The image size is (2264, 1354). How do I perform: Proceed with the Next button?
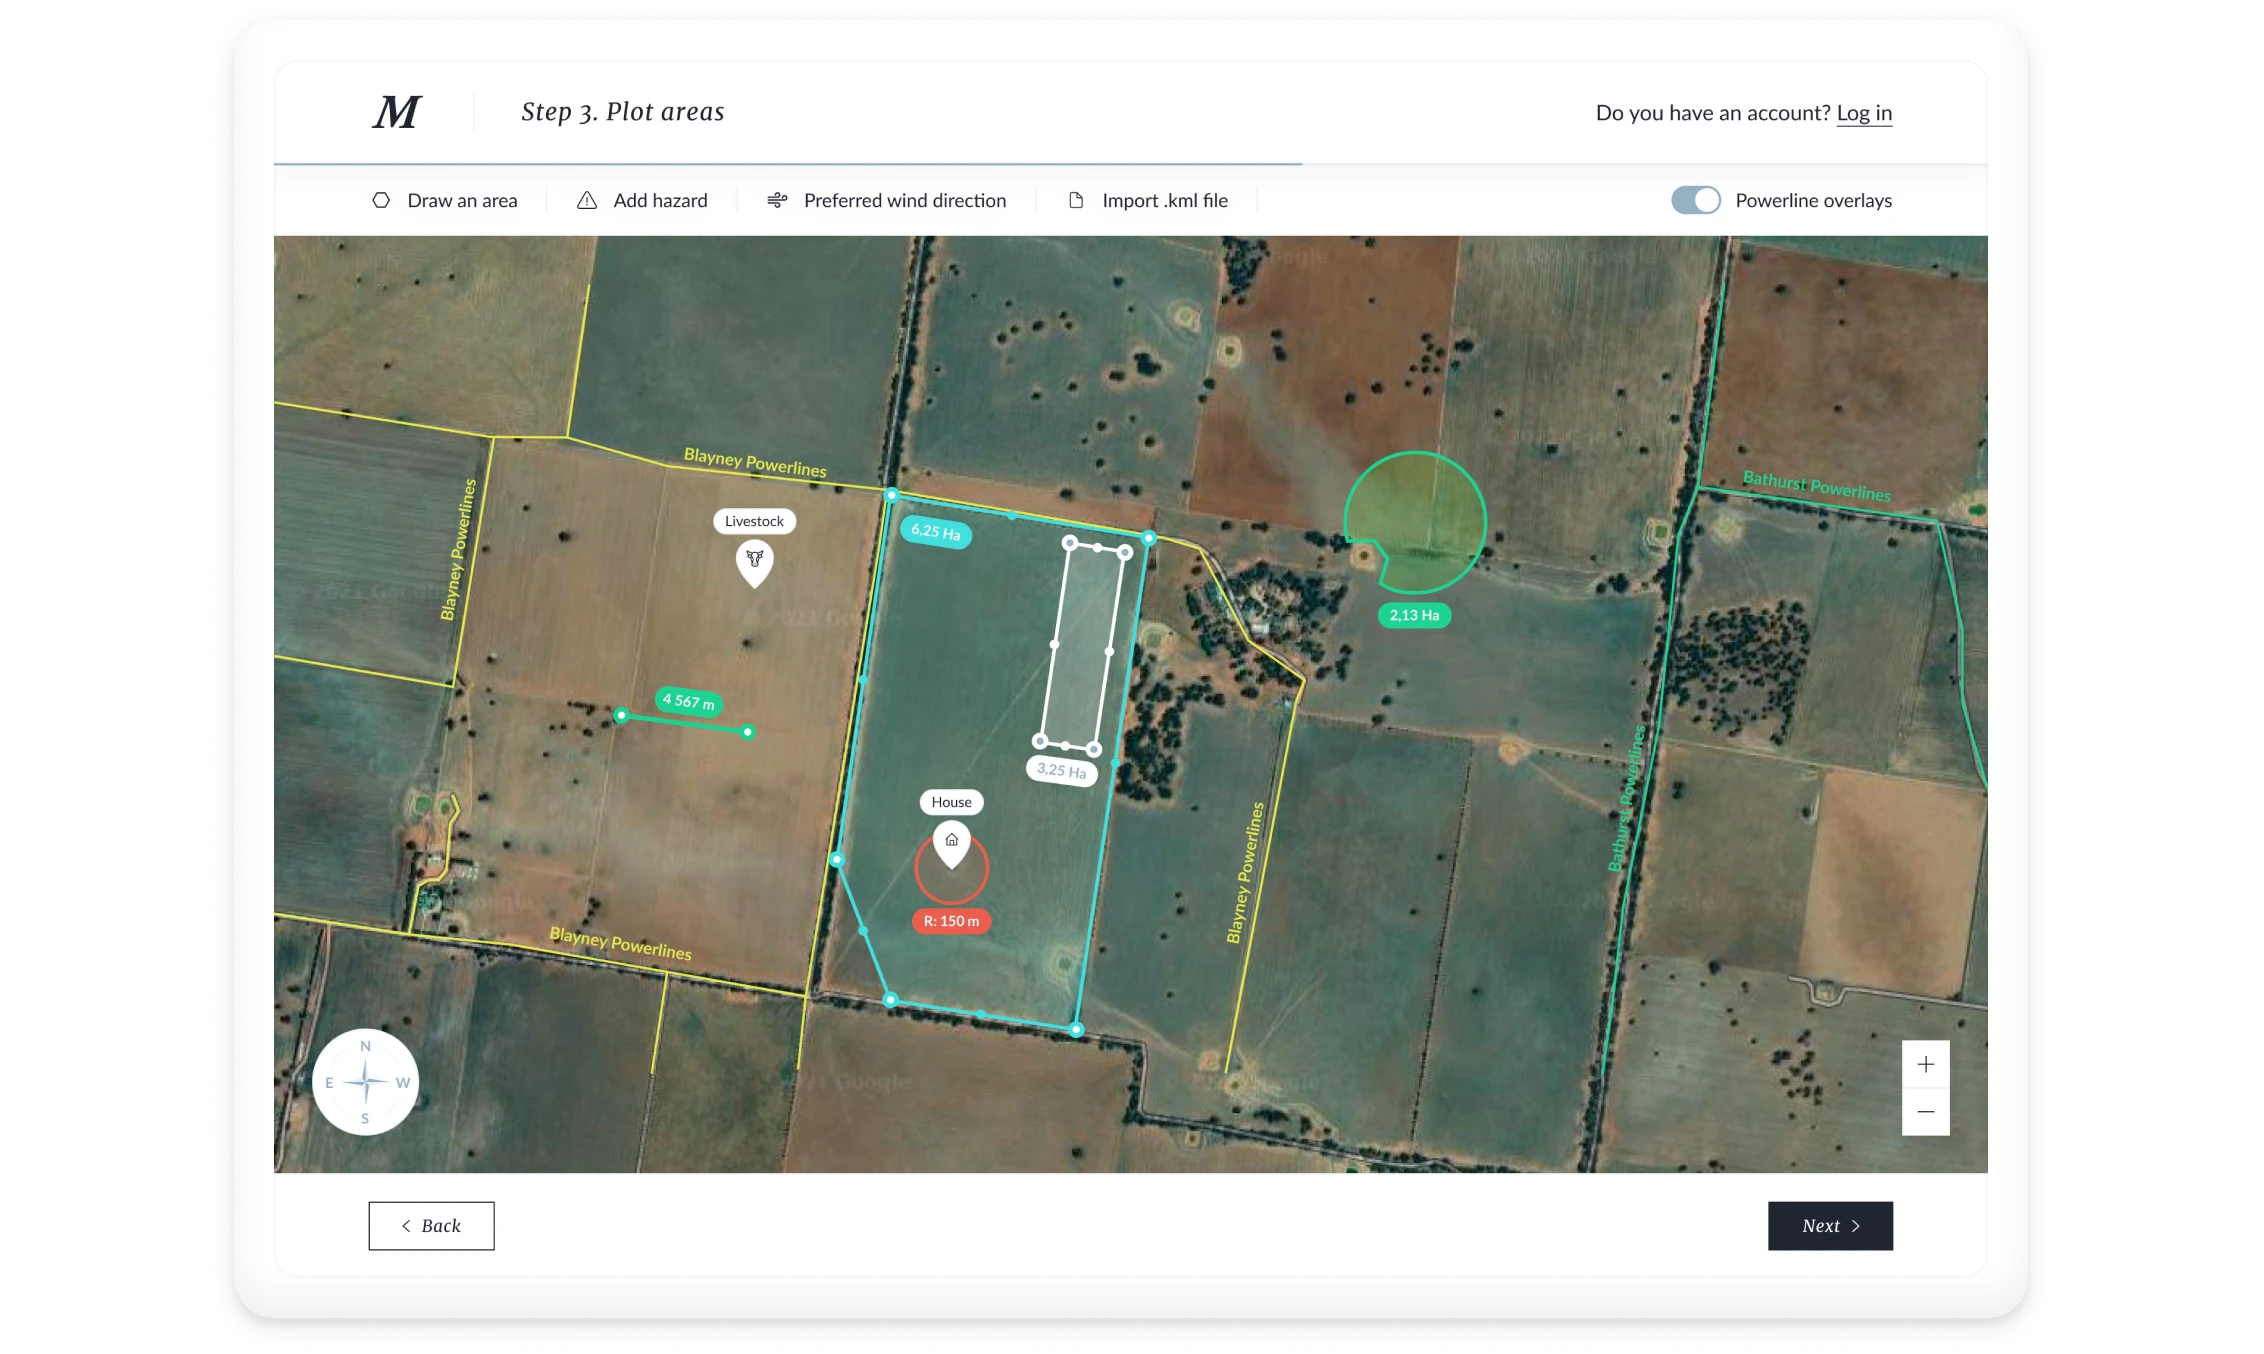(1830, 1225)
